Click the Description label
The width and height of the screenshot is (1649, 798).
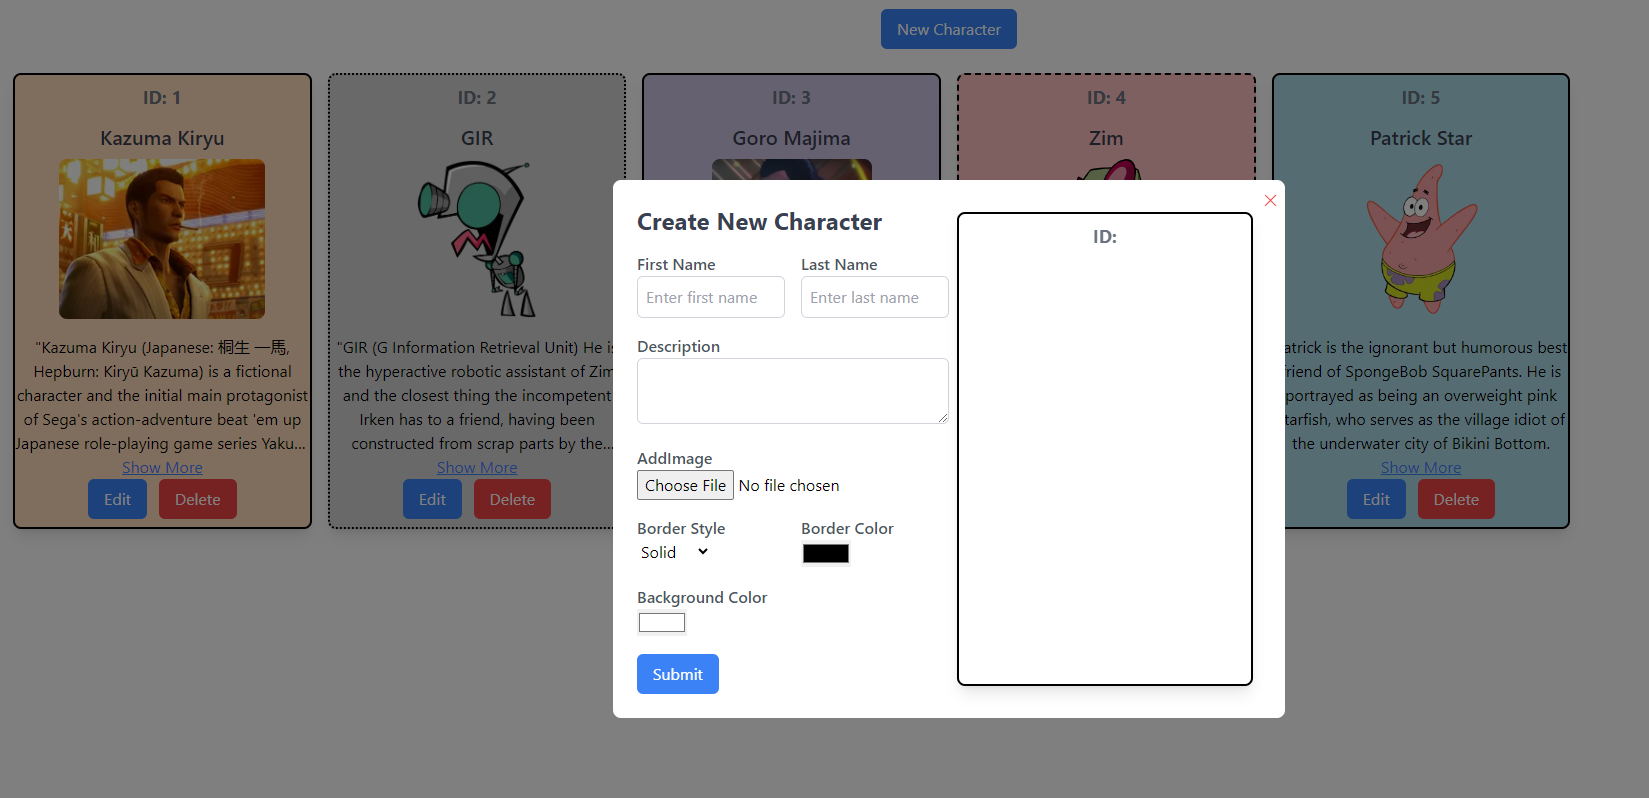point(678,346)
